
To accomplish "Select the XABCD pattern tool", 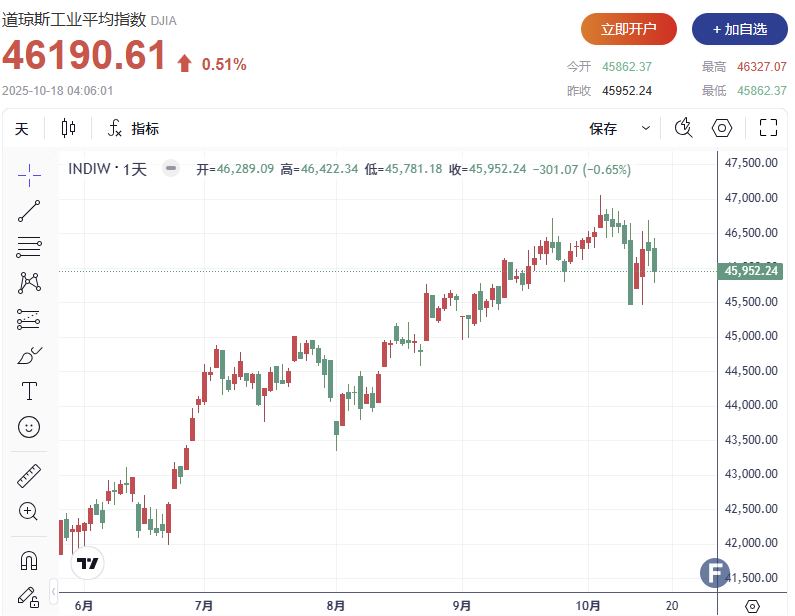I will pyautogui.click(x=29, y=283).
